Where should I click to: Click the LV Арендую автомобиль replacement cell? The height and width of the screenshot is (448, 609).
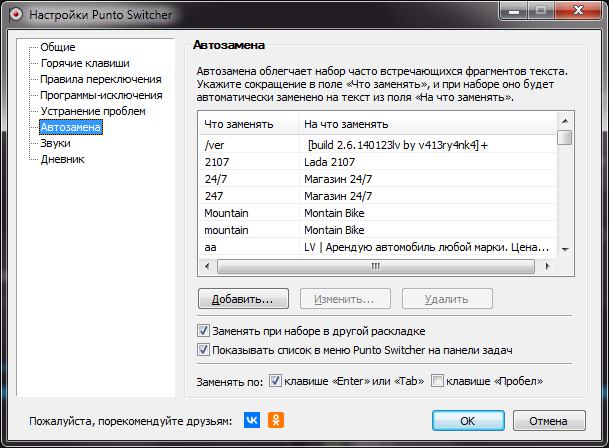[426, 247]
